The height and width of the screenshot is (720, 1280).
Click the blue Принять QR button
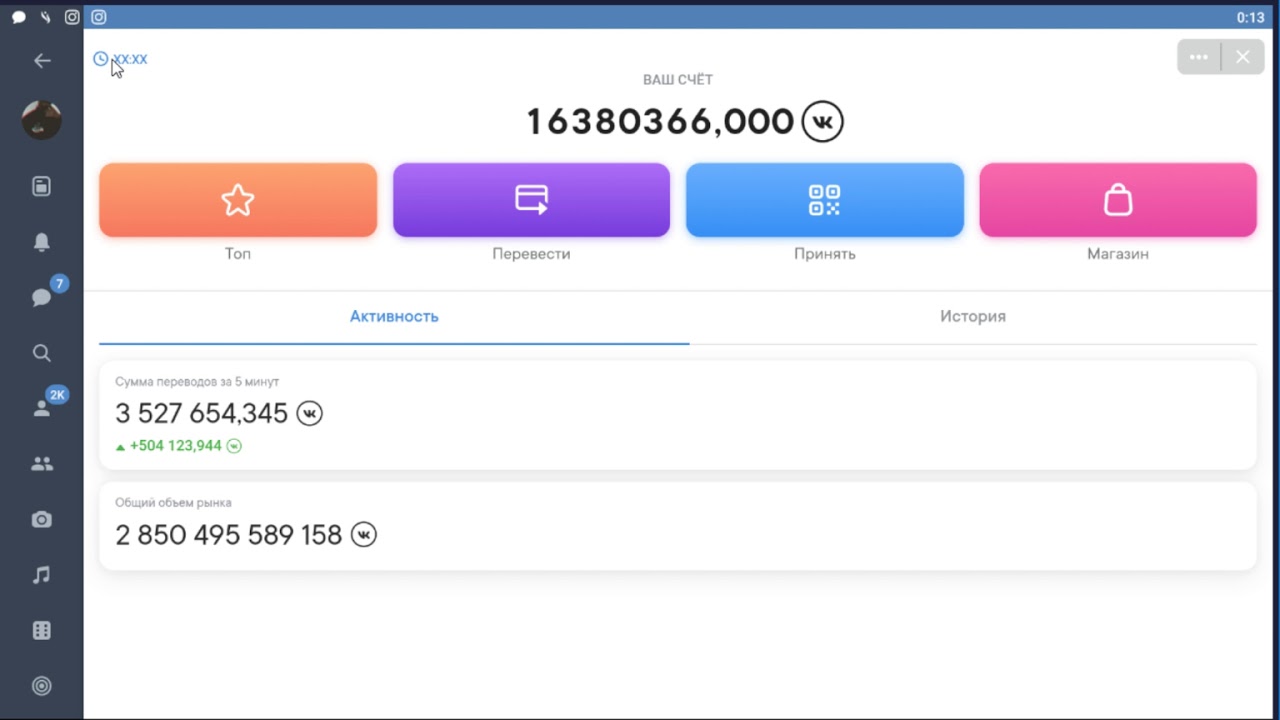[x=825, y=200]
